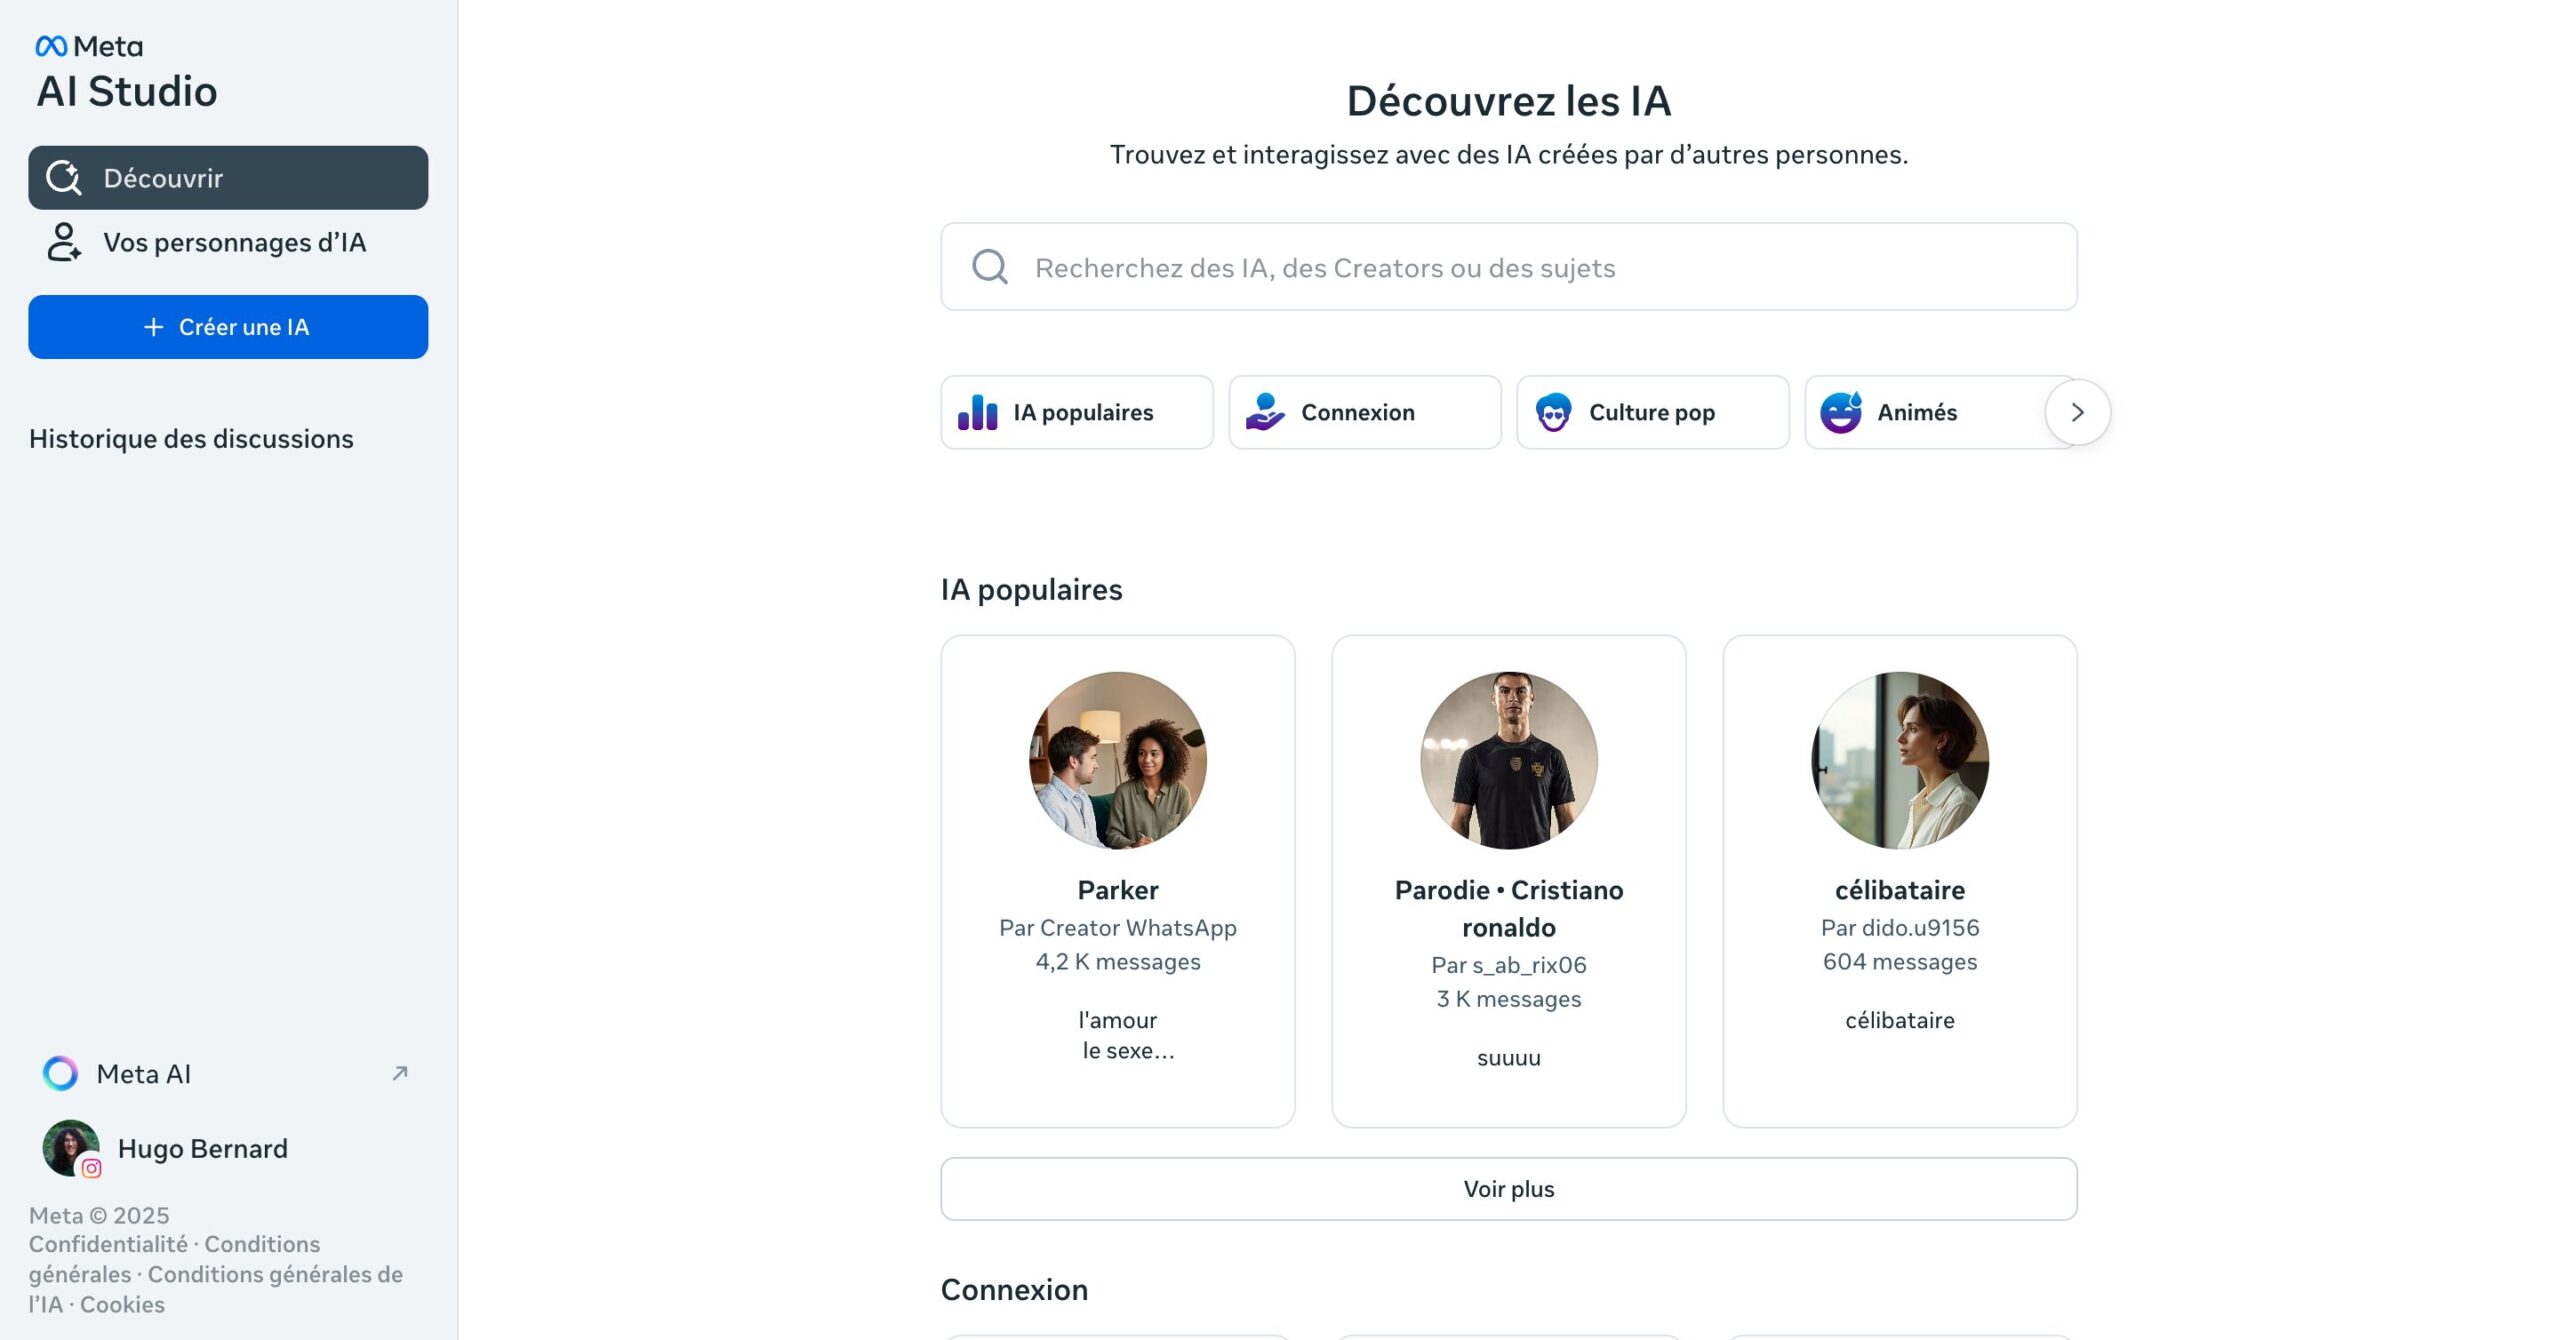Click '4,2 K messages' text

pyautogui.click(x=1117, y=962)
